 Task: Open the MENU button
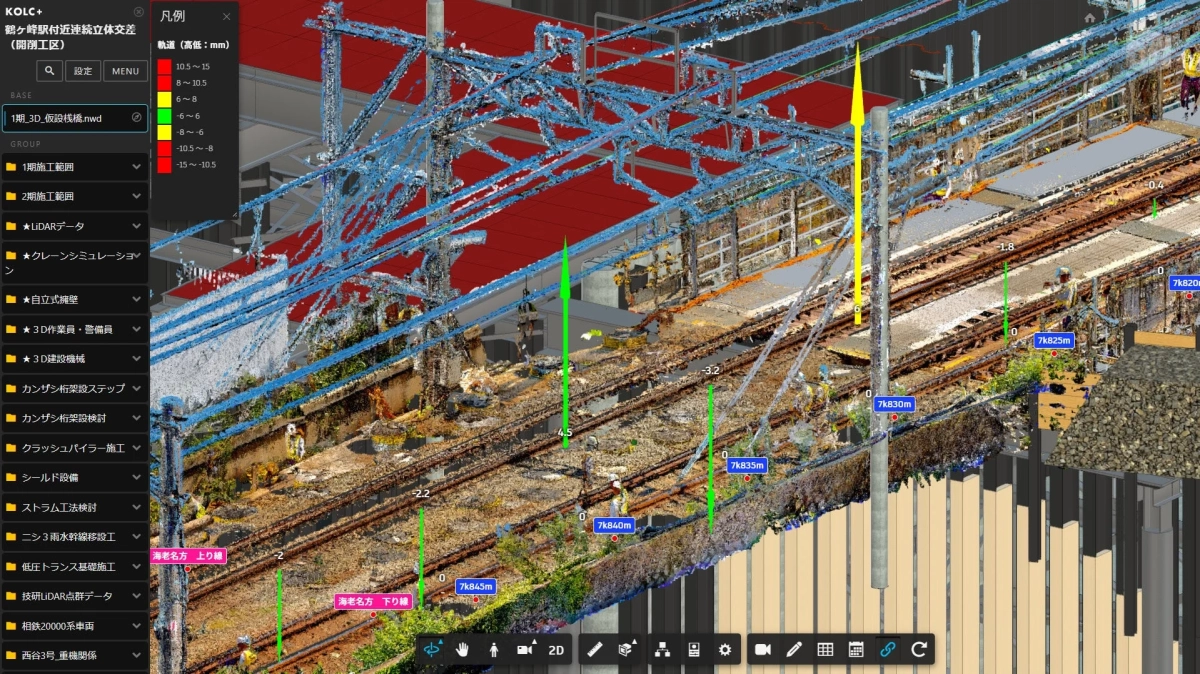click(125, 71)
